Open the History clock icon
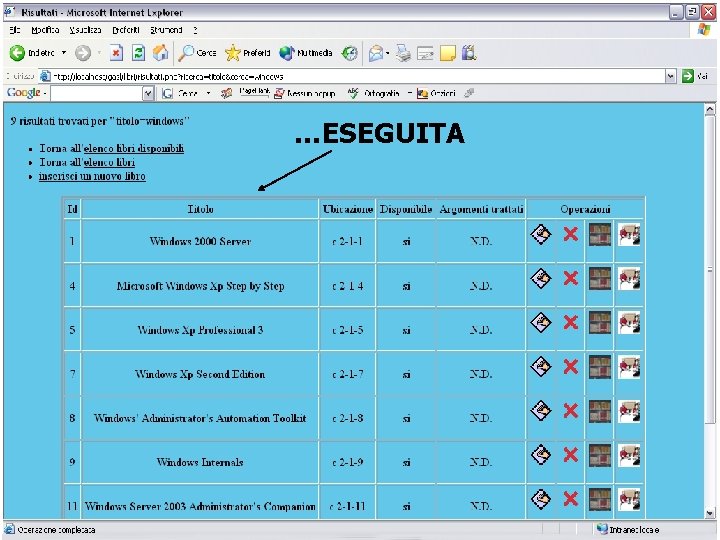Viewport: 720px width, 540px height. pyautogui.click(x=349, y=53)
